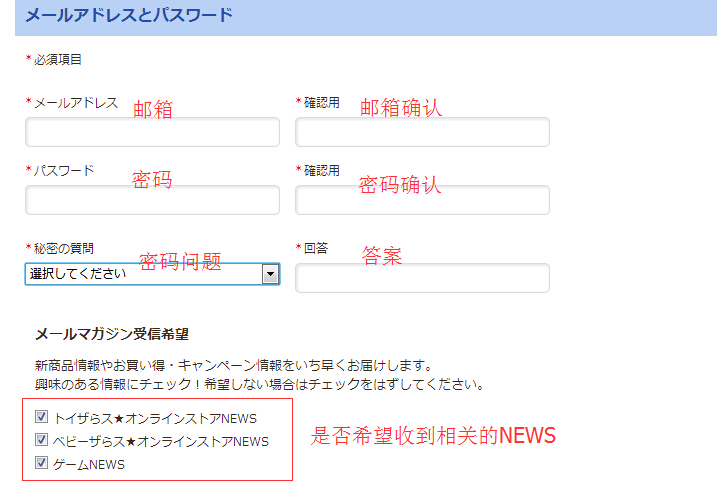The image size is (717, 503).
Task: Click the メールマガジン受信希望 heading
Action: 111,334
